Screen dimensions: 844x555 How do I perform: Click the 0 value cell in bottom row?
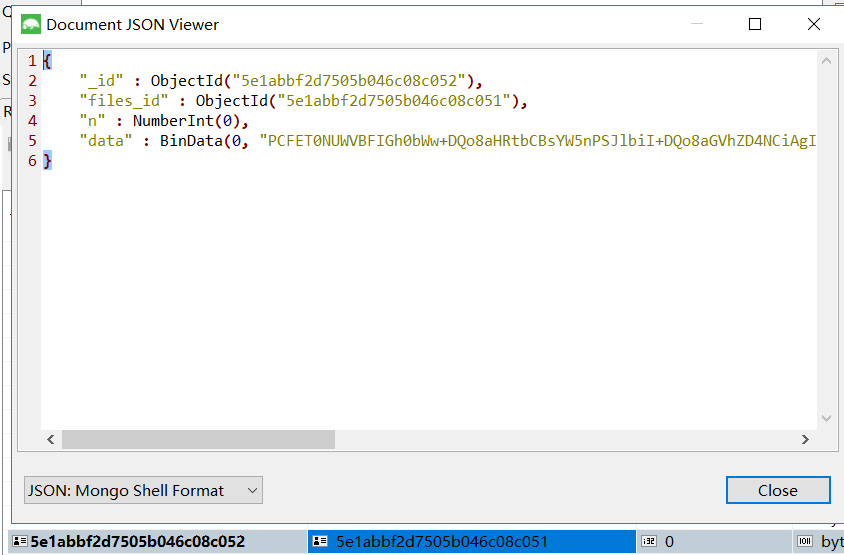714,541
